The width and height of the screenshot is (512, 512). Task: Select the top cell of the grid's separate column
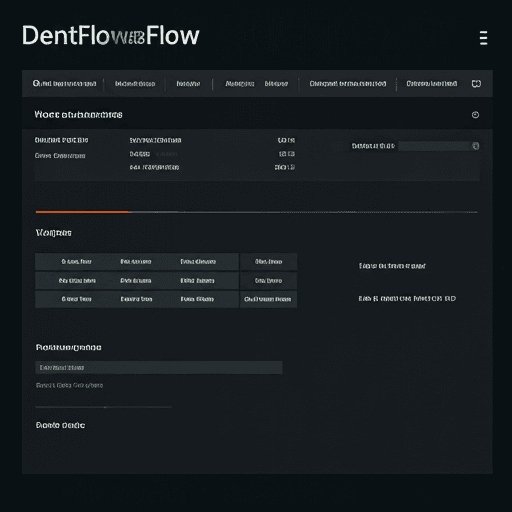tap(268, 262)
